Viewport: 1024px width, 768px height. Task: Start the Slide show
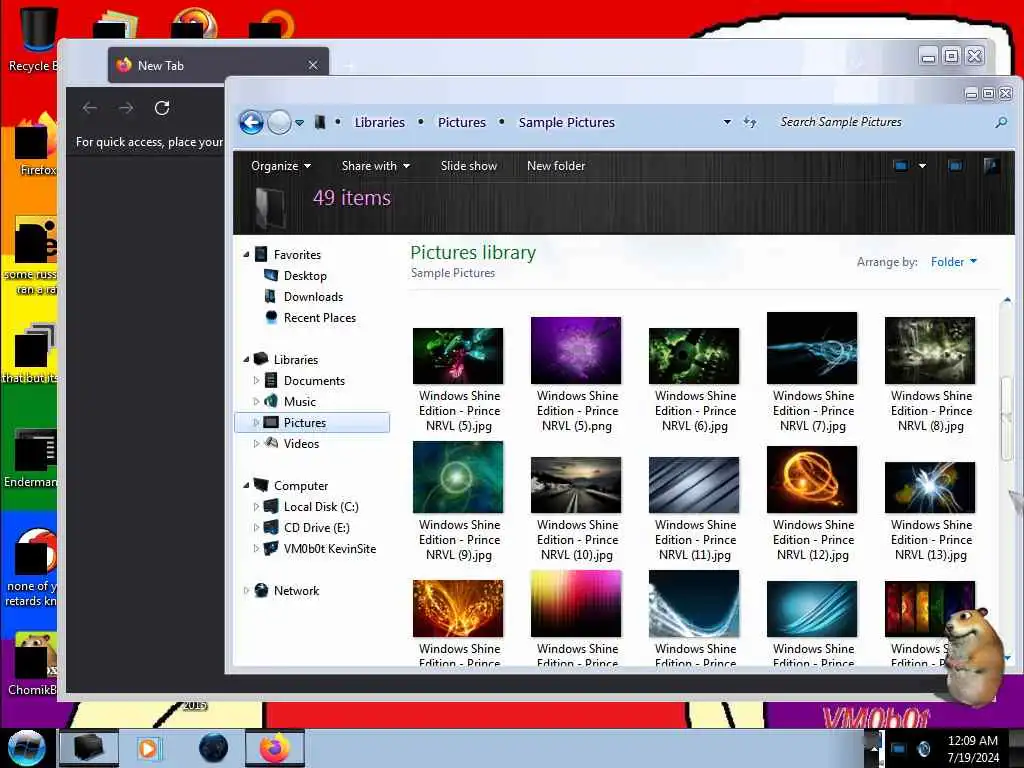click(469, 166)
